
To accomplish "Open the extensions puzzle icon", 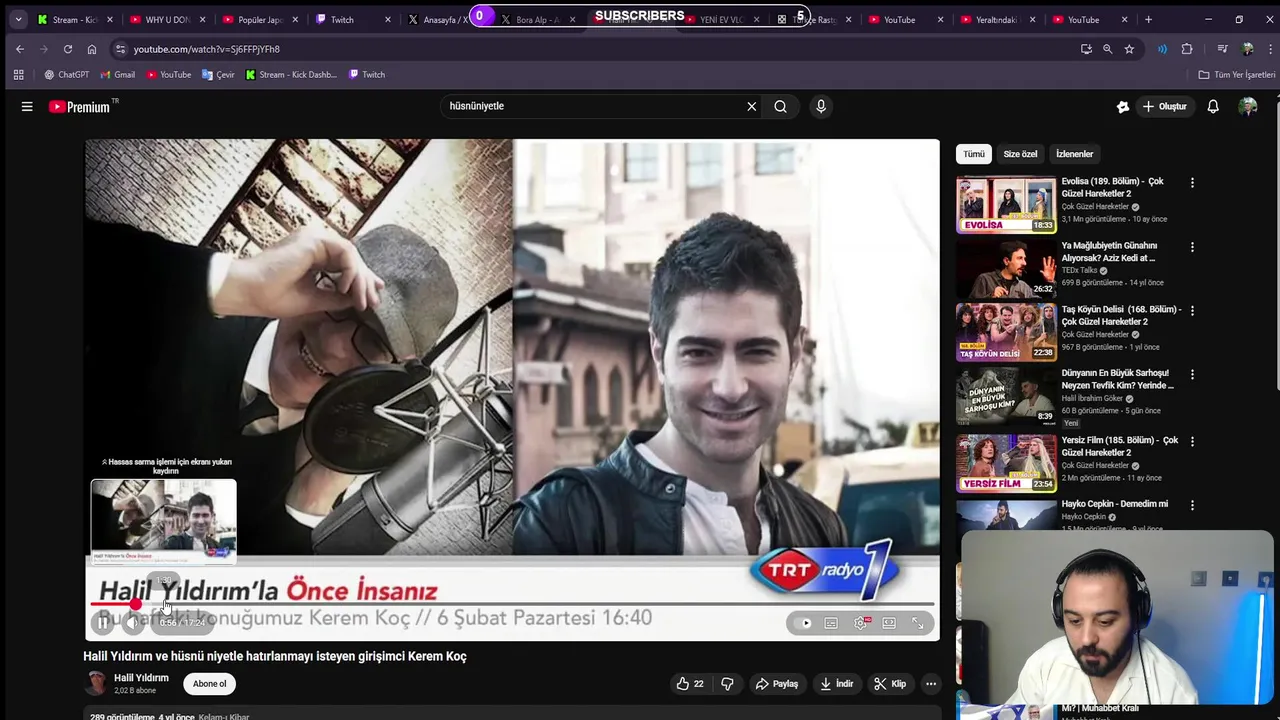I will coord(1187,49).
